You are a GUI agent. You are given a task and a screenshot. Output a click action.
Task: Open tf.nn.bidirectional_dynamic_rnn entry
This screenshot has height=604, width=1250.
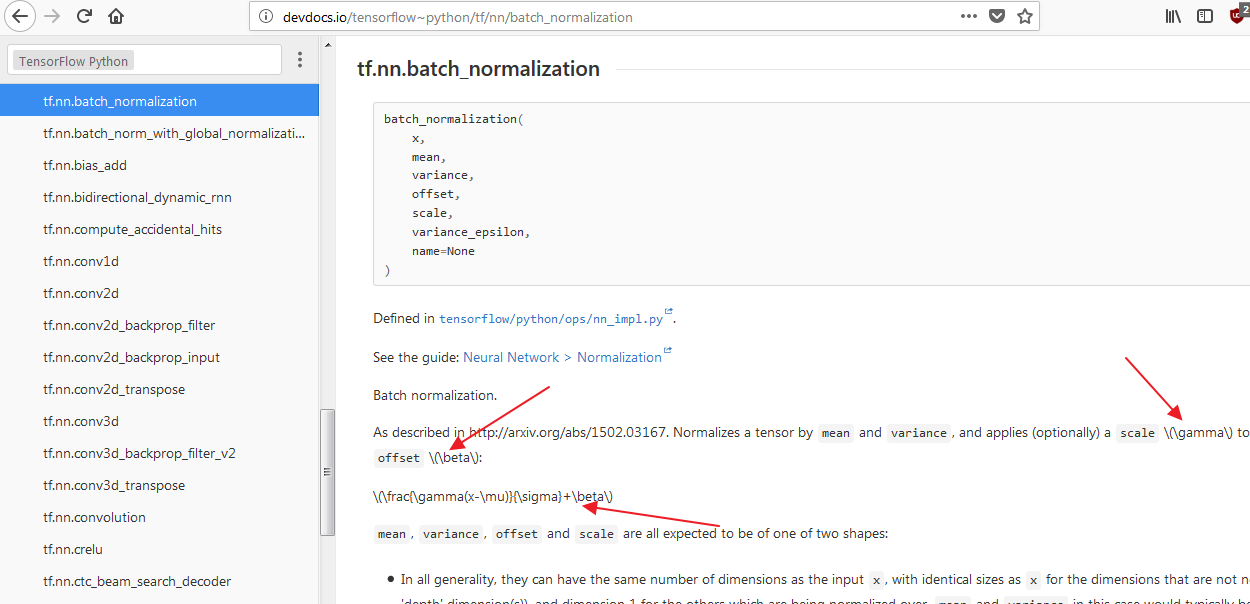point(159,197)
